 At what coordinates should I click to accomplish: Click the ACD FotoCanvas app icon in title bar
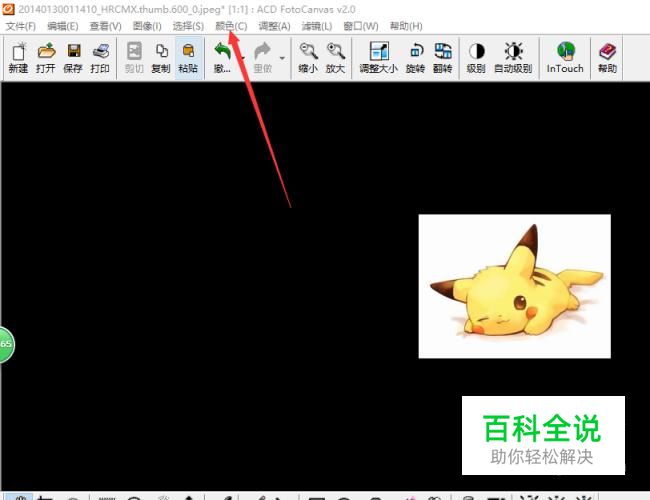tap(8, 8)
